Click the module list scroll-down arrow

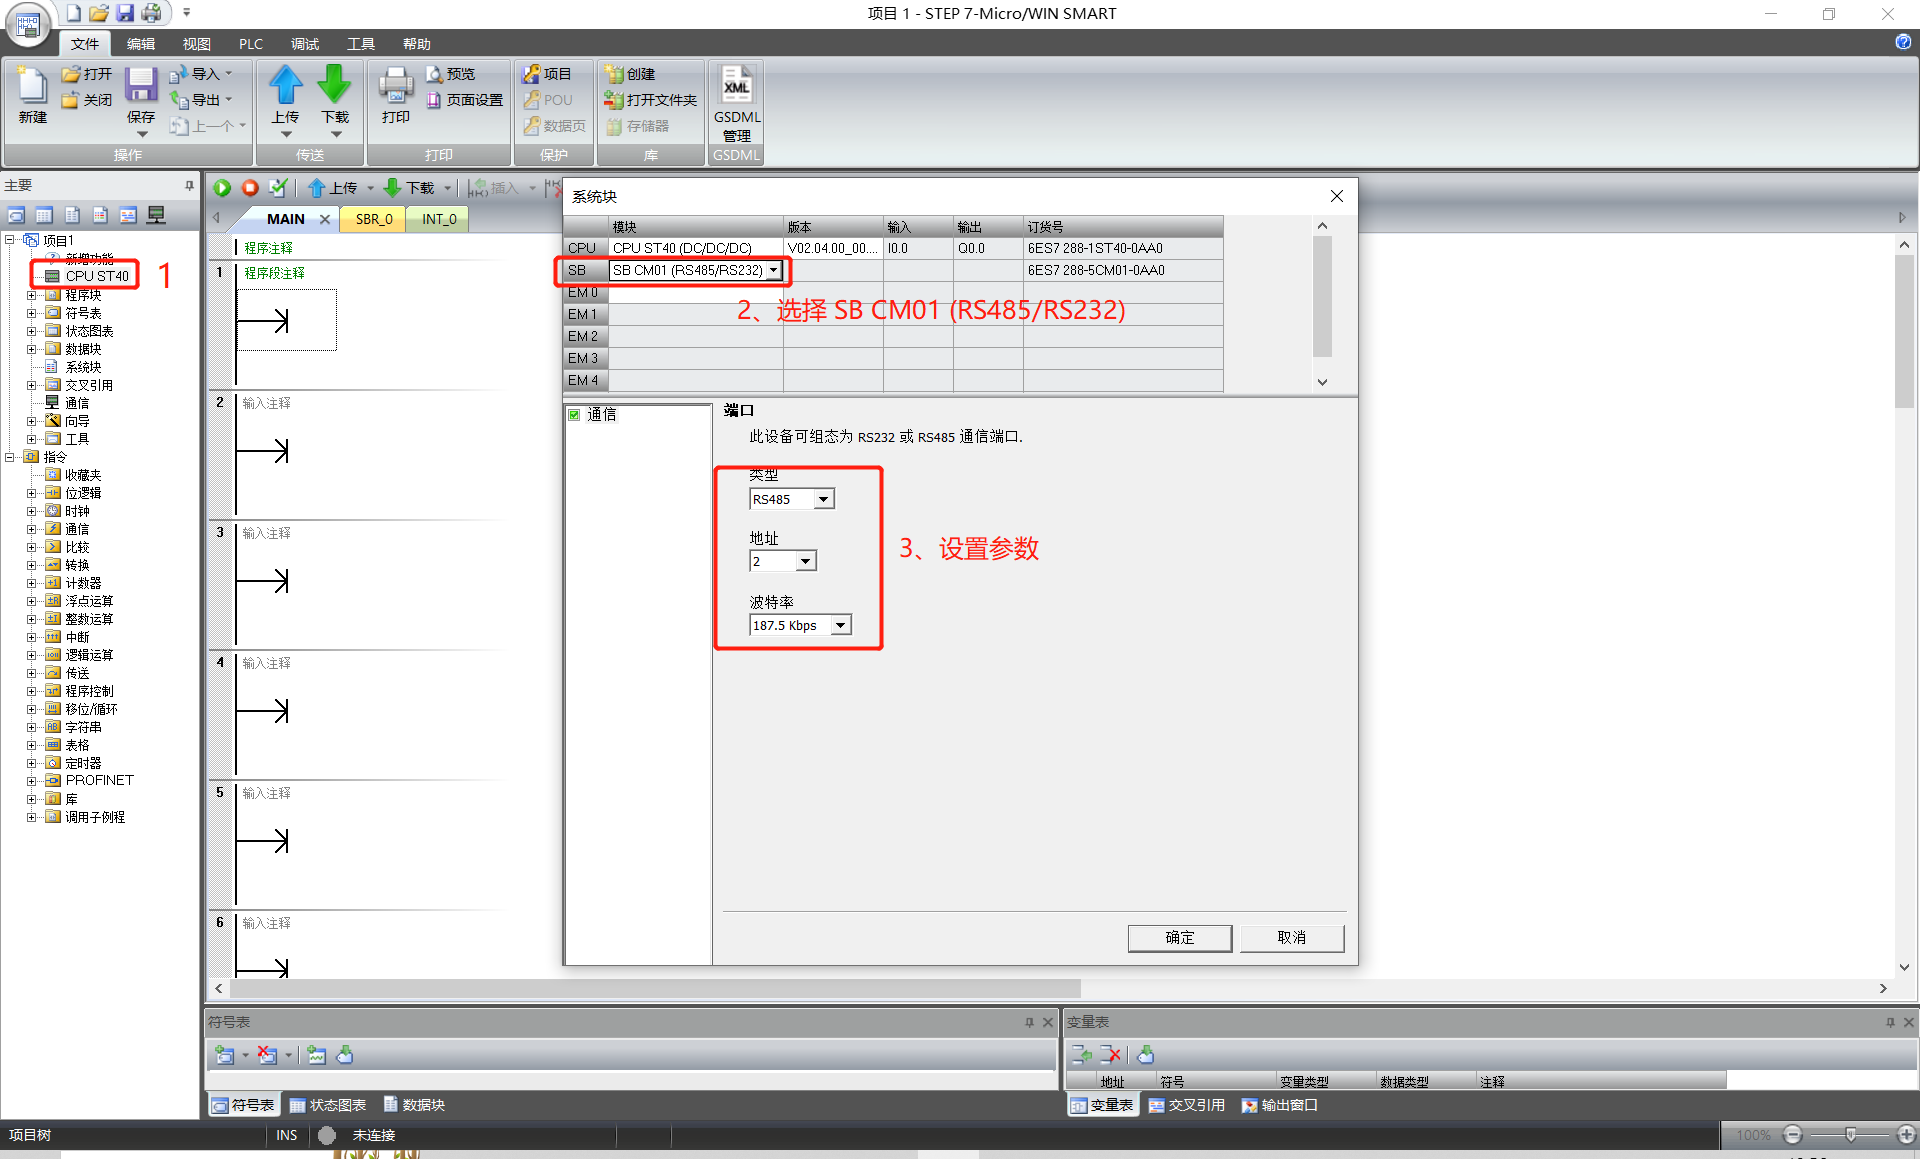(1322, 381)
